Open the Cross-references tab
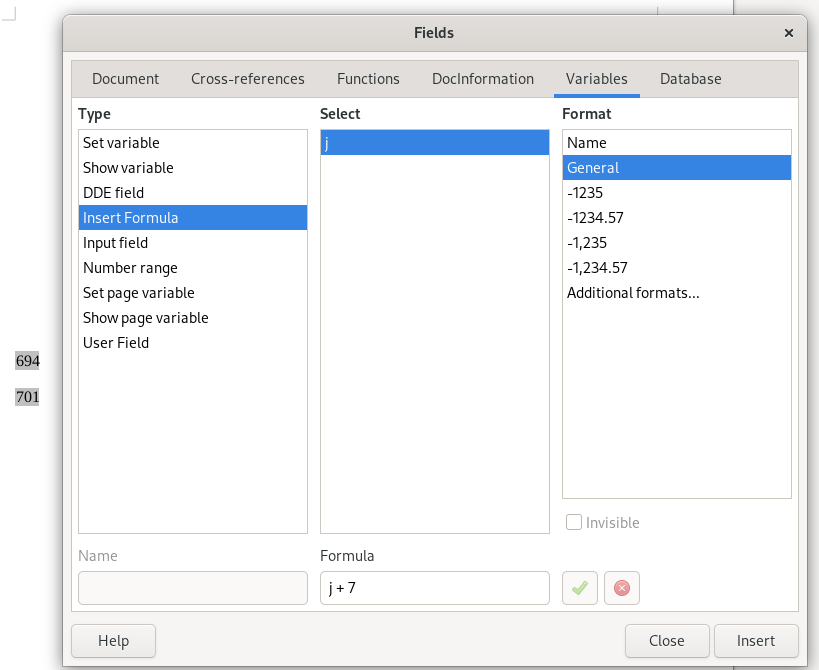The image size is (819, 670). 248,79
